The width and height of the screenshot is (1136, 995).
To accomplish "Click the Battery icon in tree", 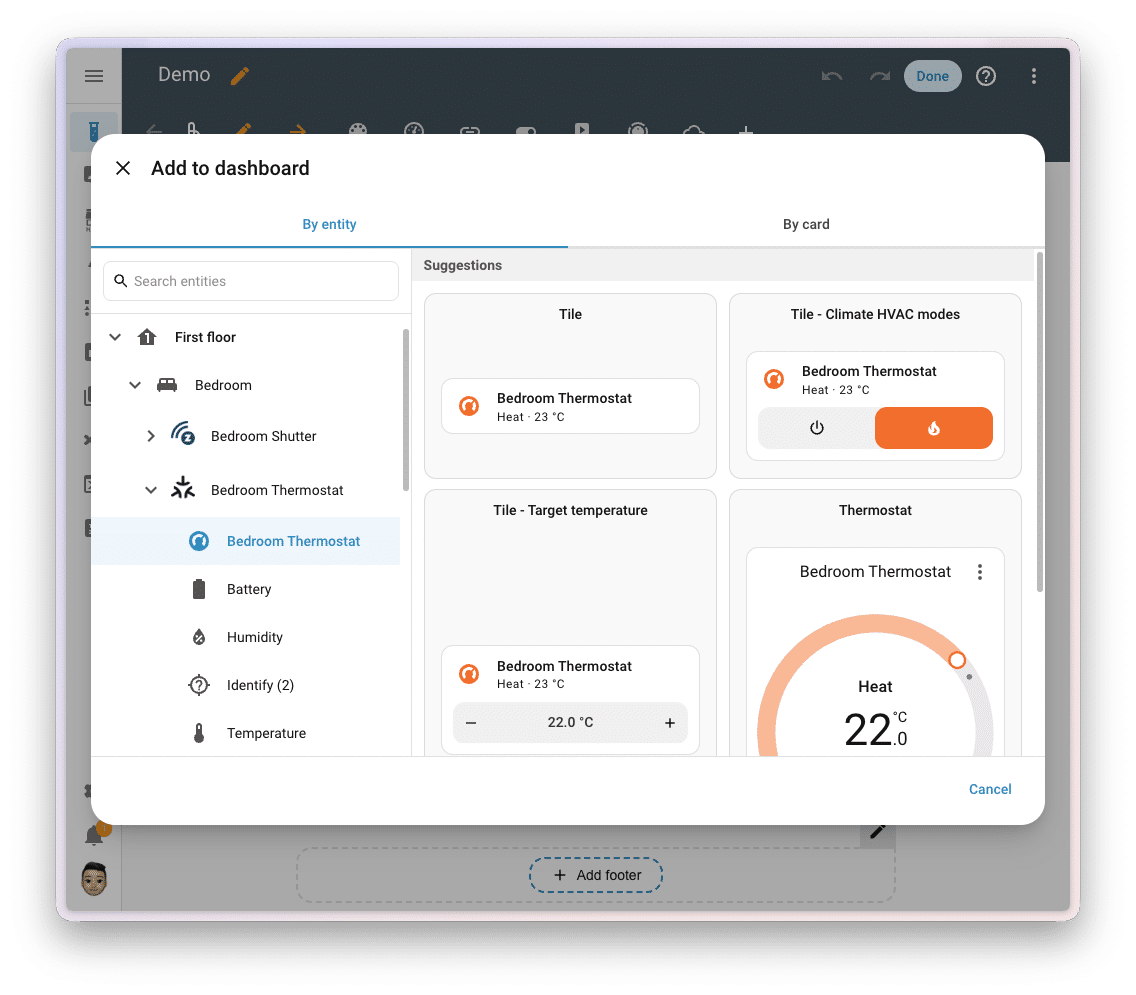I will (x=199, y=589).
